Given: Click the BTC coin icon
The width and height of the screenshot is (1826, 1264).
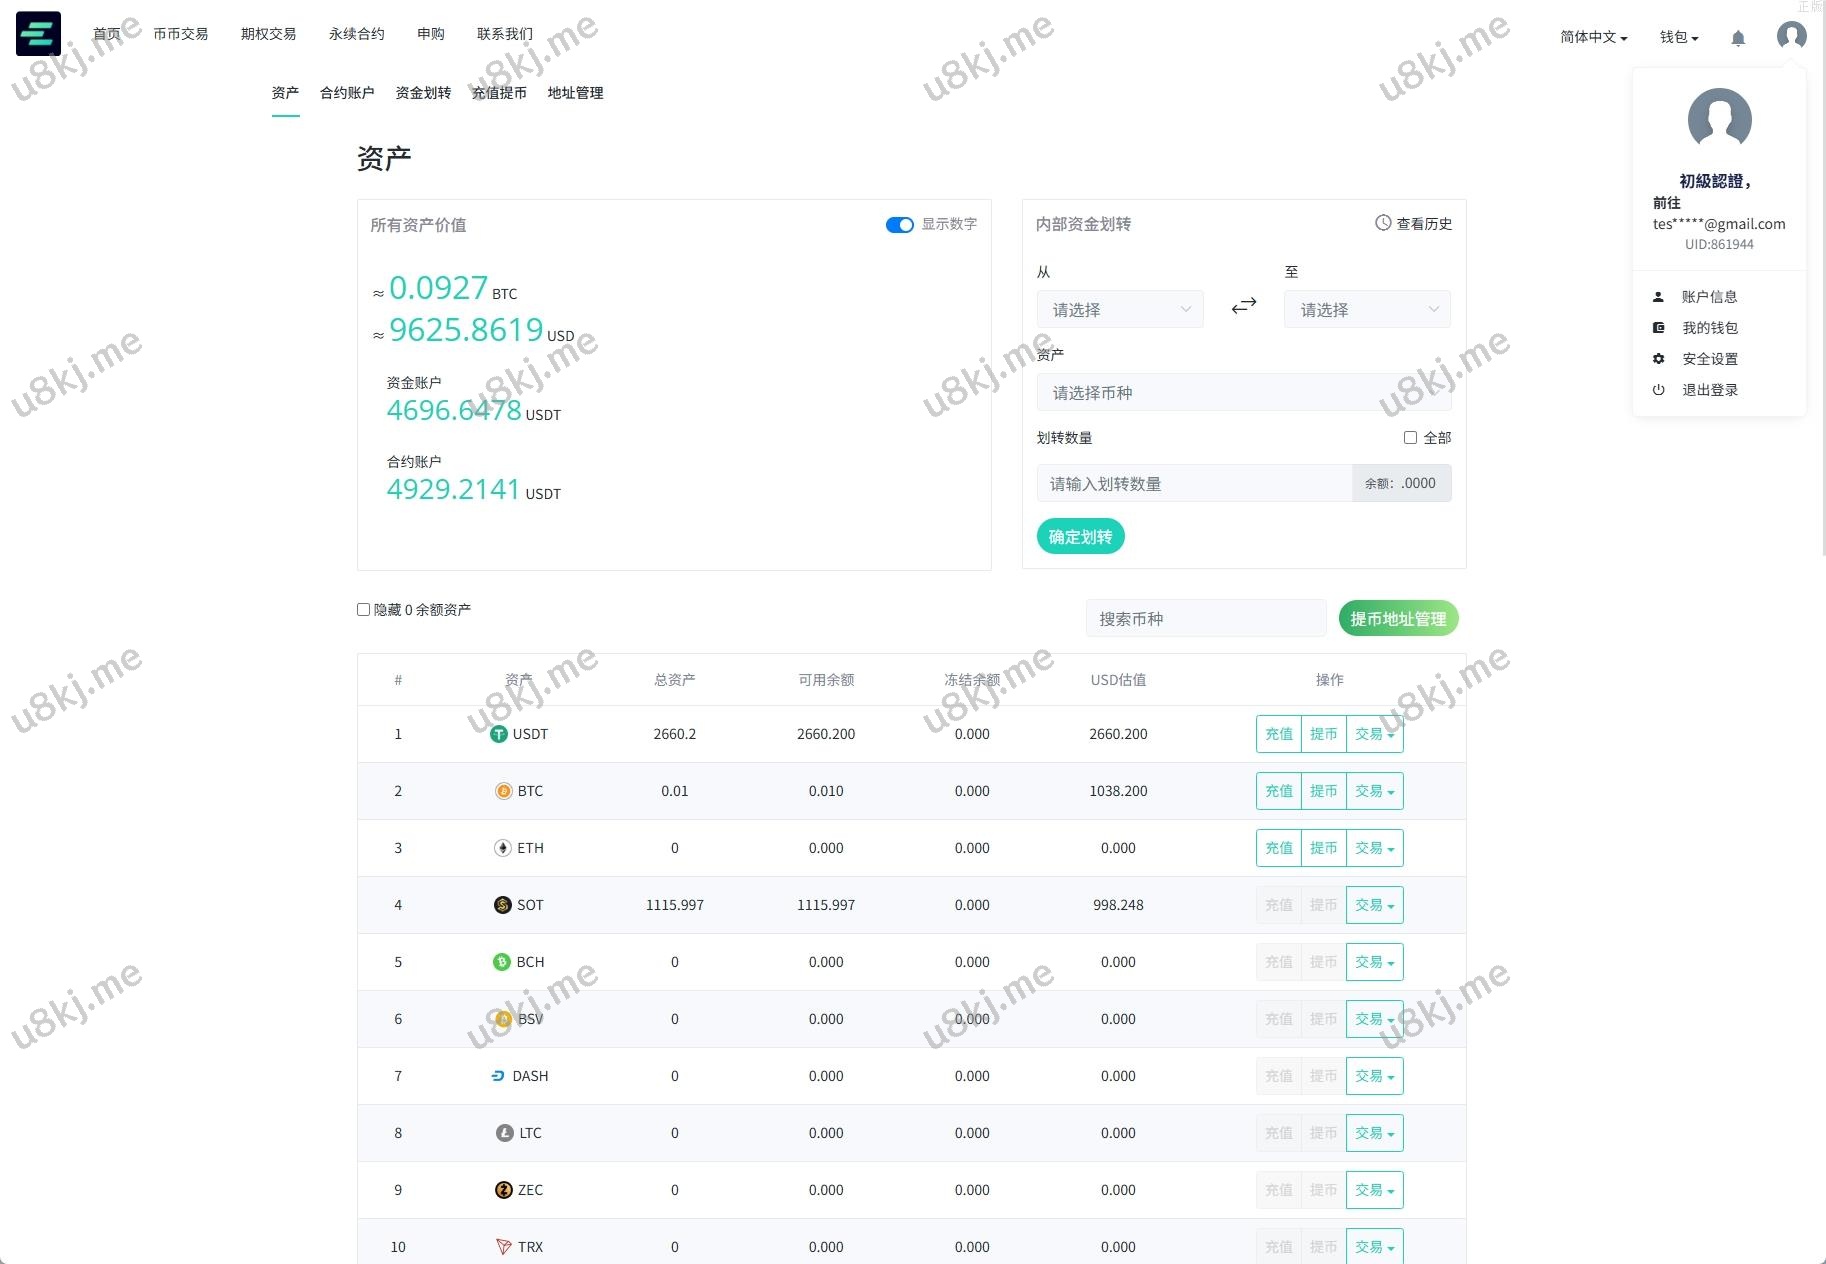Looking at the screenshot, I should coord(504,791).
